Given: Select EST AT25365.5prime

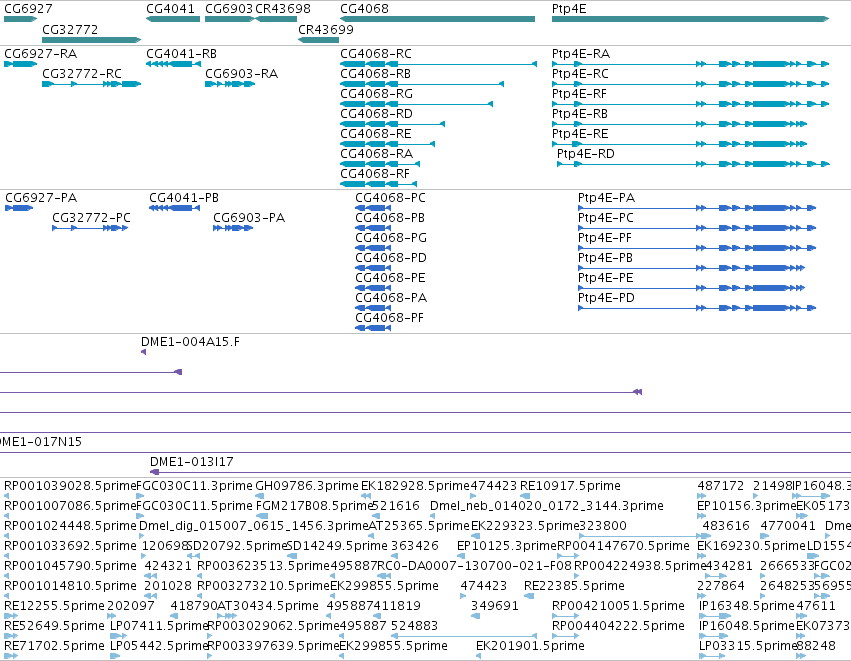Looking at the screenshot, I should [x=419, y=526].
